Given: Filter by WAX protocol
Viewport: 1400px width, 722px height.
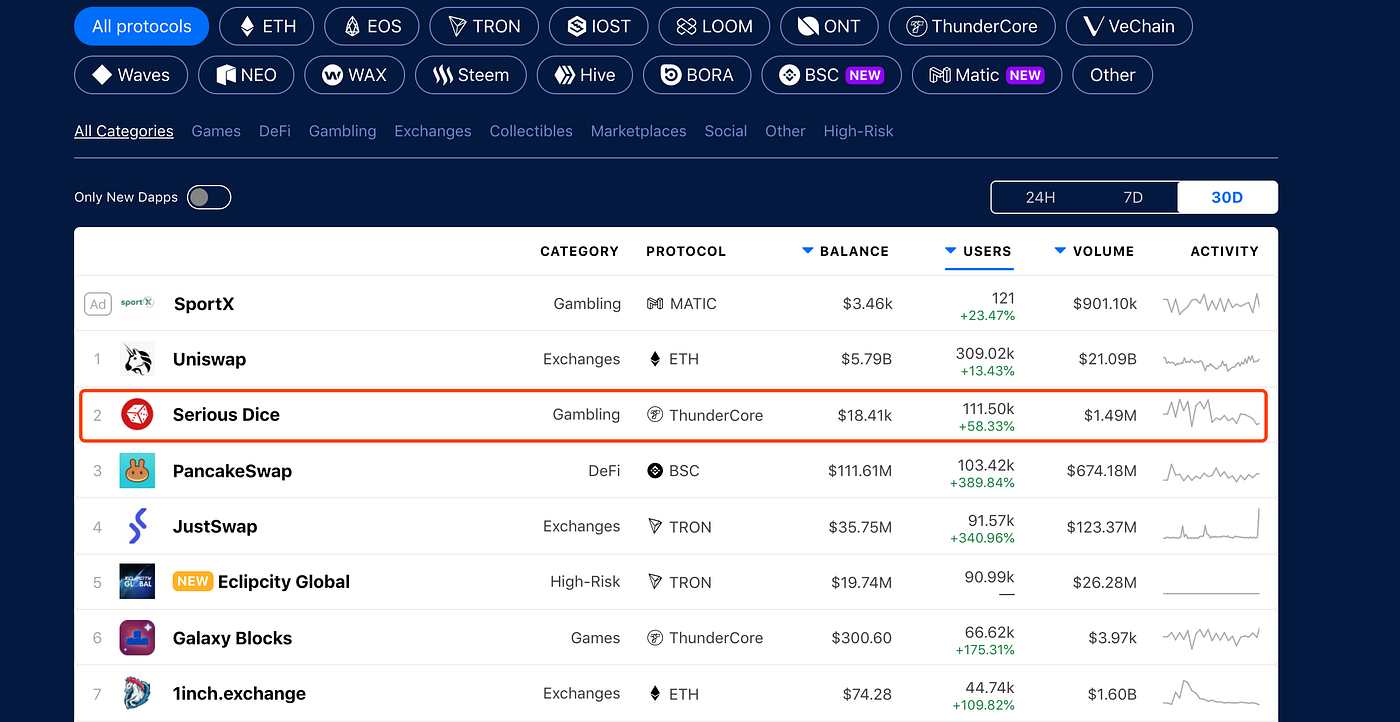Looking at the screenshot, I should click(x=354, y=75).
